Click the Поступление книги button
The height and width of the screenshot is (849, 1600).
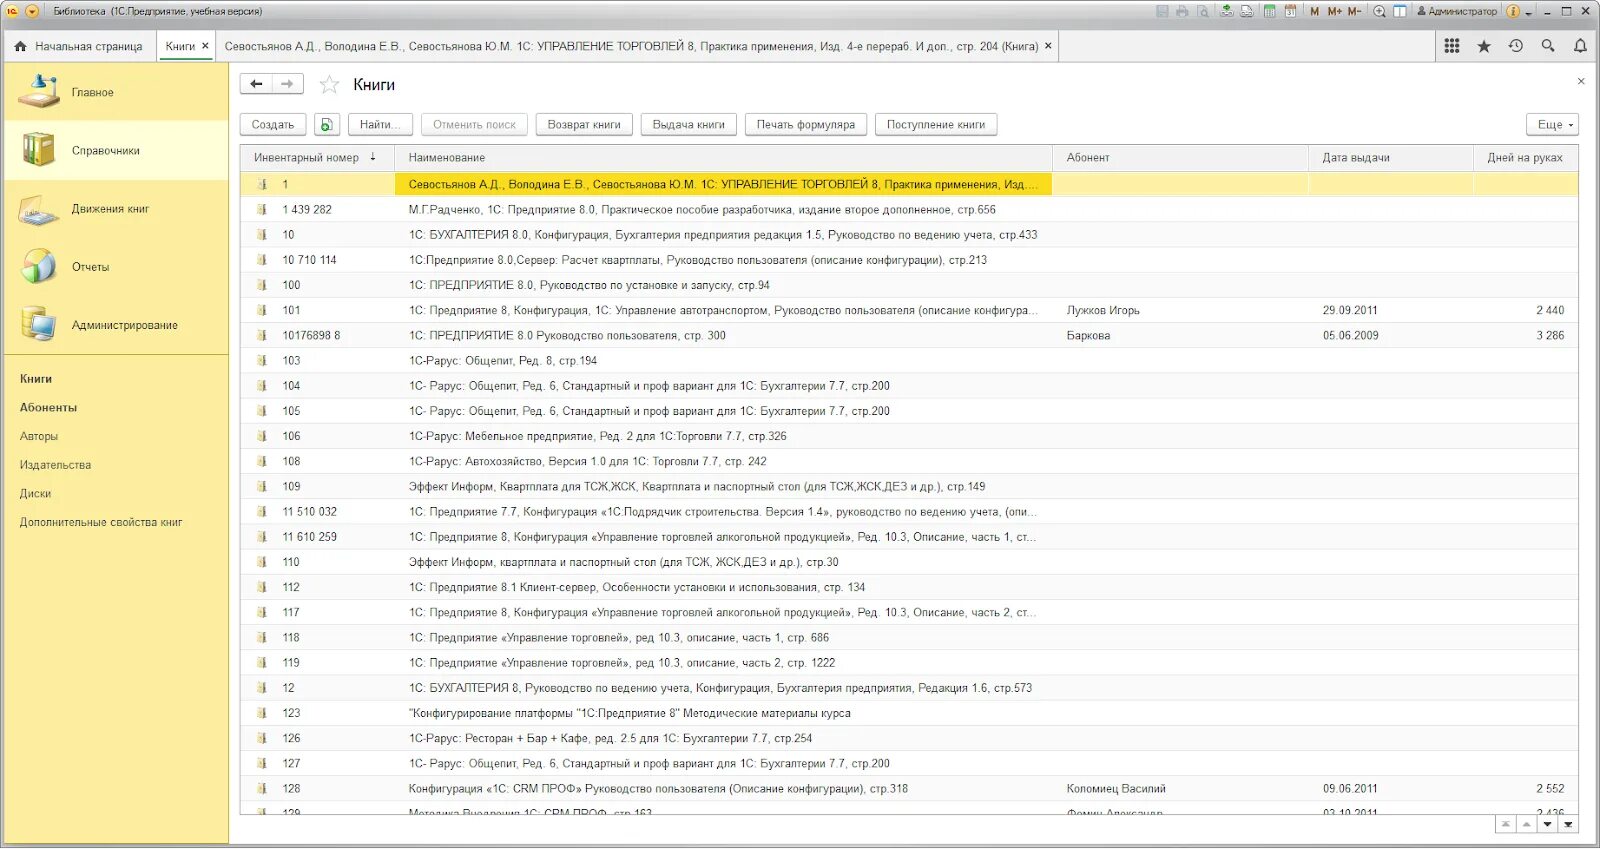click(x=936, y=125)
